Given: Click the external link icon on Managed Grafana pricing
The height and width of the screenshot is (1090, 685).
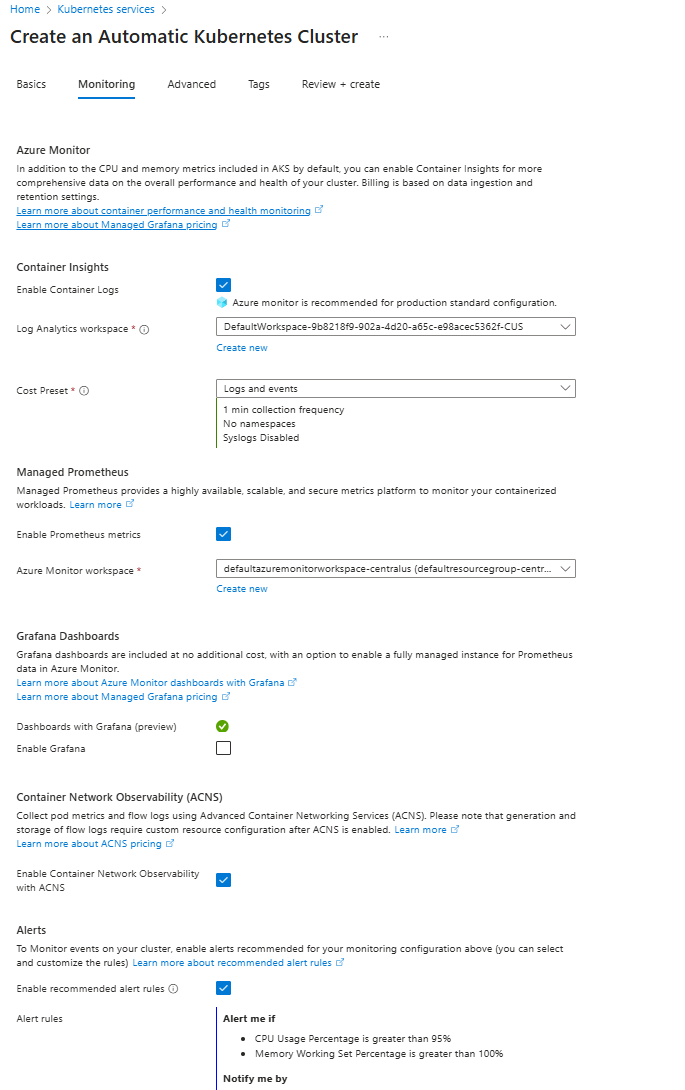Looking at the screenshot, I should pyautogui.click(x=227, y=224).
